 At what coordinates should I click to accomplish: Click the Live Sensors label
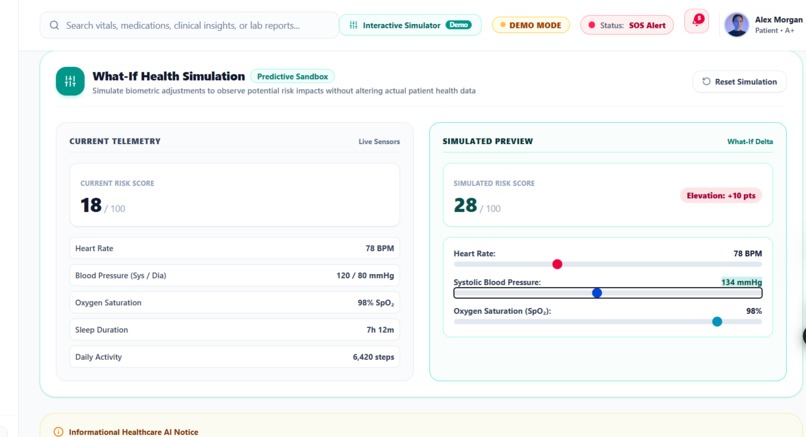(x=379, y=141)
